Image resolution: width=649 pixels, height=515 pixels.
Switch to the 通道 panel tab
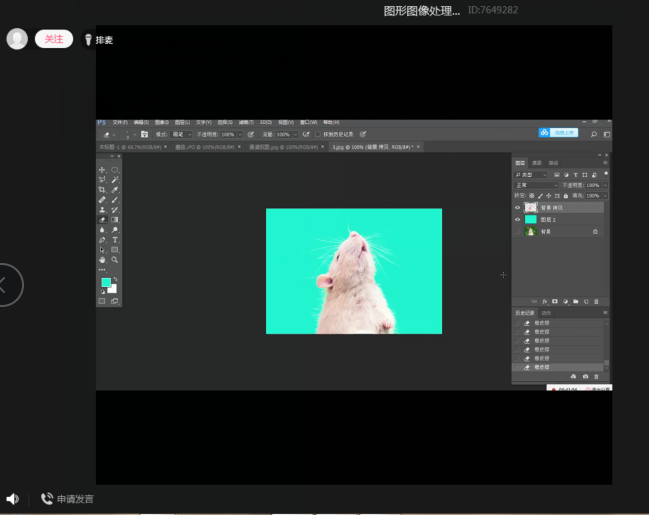click(x=537, y=163)
